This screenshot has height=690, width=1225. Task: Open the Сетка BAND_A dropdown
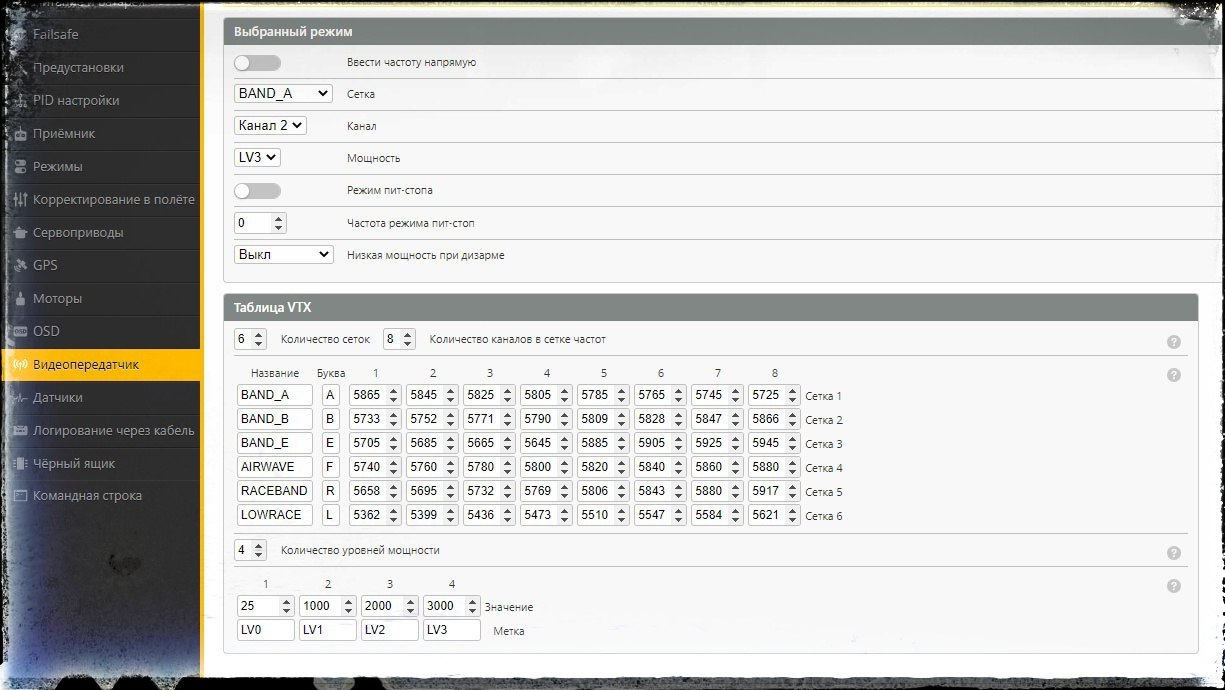(283, 93)
